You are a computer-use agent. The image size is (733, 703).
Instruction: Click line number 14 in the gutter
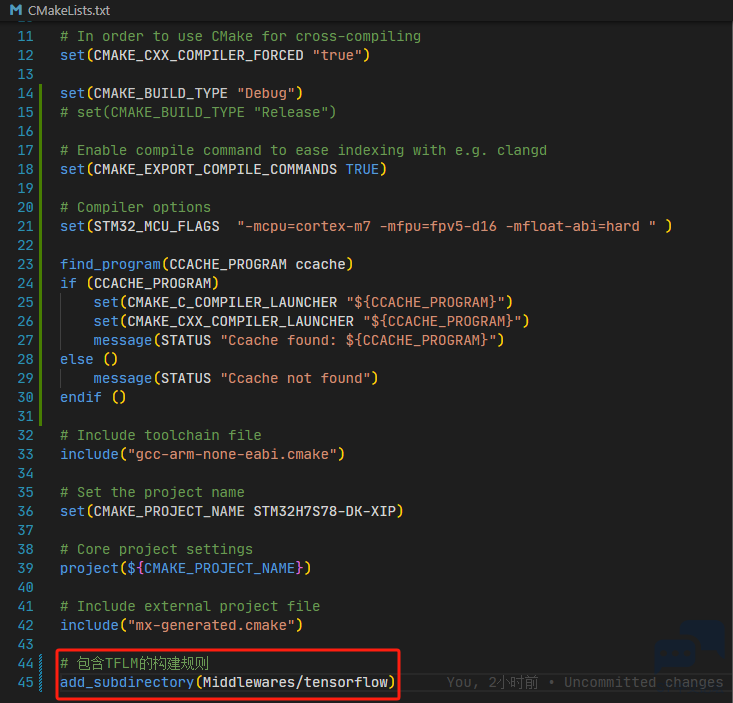[25, 93]
